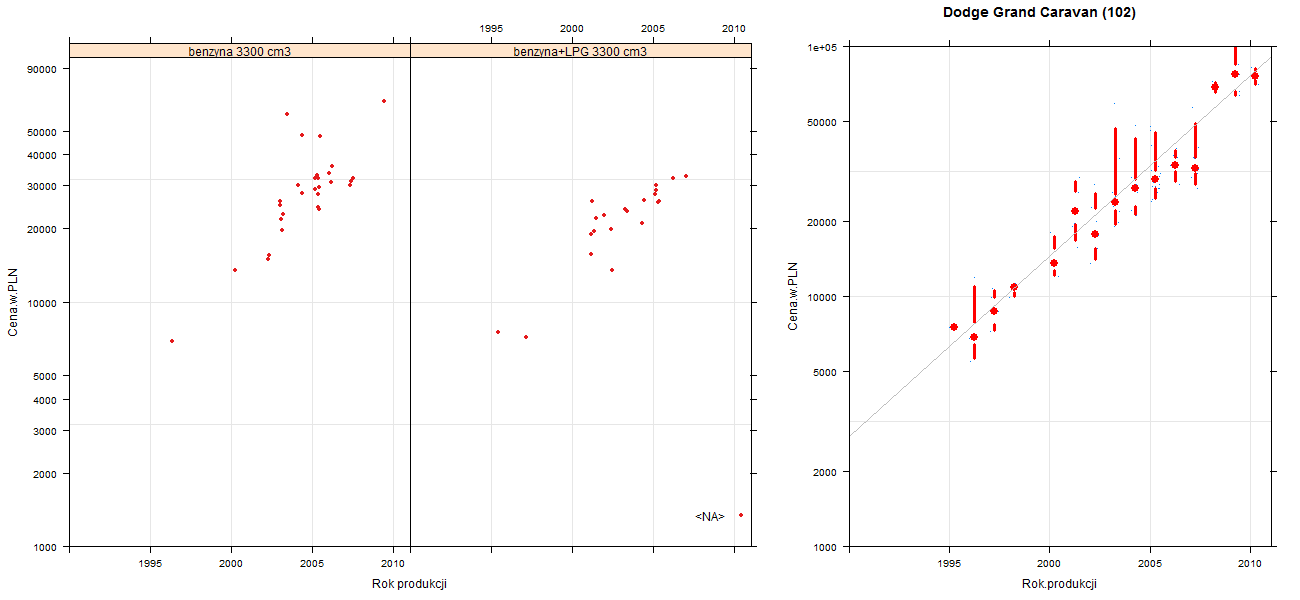1300x600 pixels.
Task: Click the "2010" year label below the benzyna panel
Action: [x=393, y=563]
